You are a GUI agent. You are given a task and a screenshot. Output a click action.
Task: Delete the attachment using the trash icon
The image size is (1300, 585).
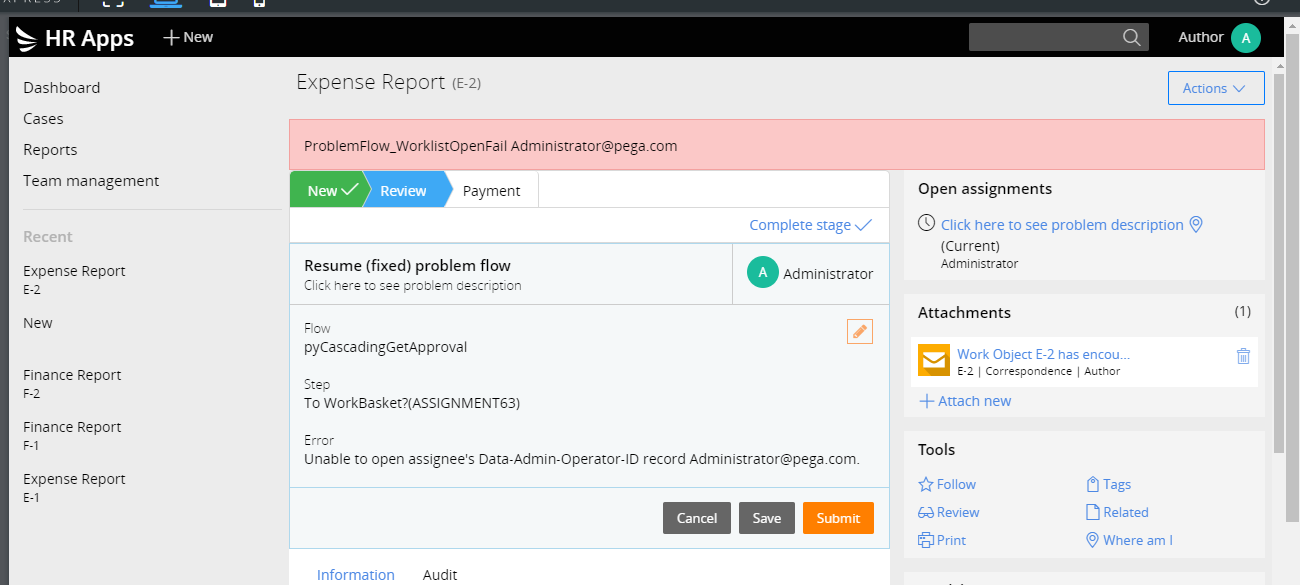[x=1243, y=356]
